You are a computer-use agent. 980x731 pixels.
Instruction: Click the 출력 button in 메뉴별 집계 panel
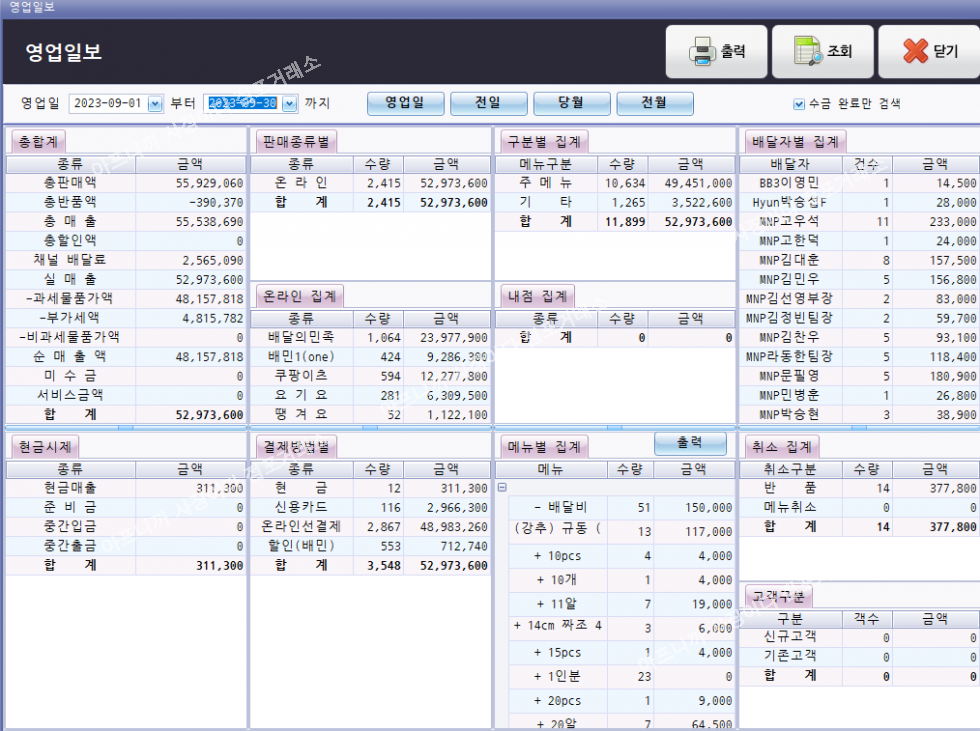click(x=690, y=443)
